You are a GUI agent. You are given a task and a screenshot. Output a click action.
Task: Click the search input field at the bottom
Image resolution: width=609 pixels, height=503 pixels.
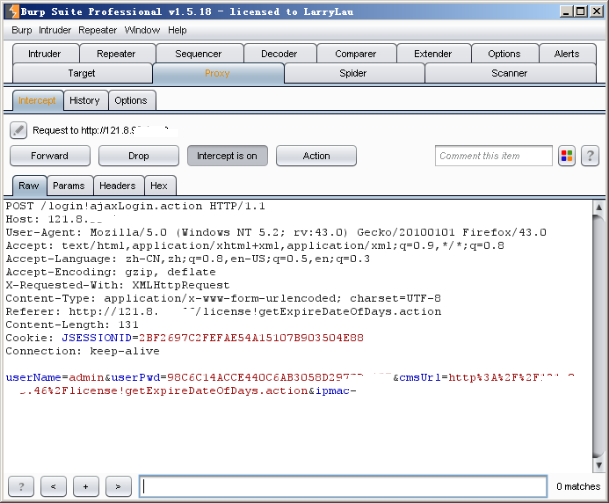coord(340,486)
